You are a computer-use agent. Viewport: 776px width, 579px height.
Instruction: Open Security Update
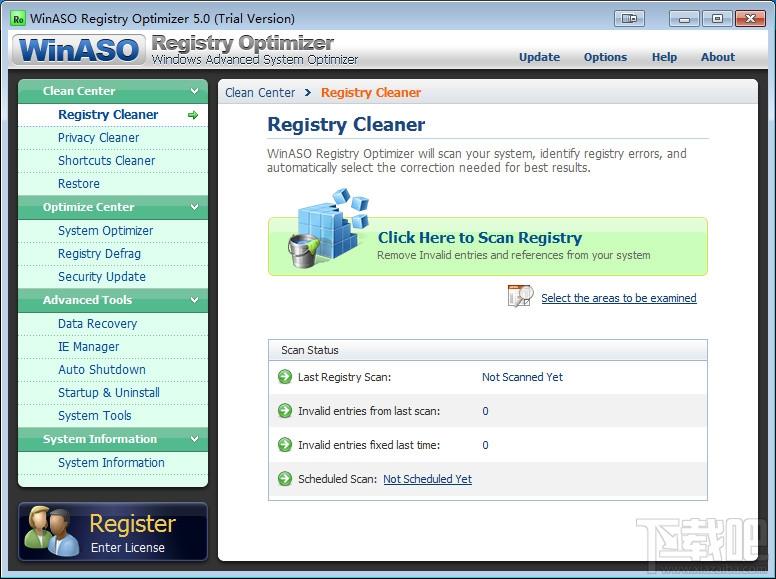[113, 277]
